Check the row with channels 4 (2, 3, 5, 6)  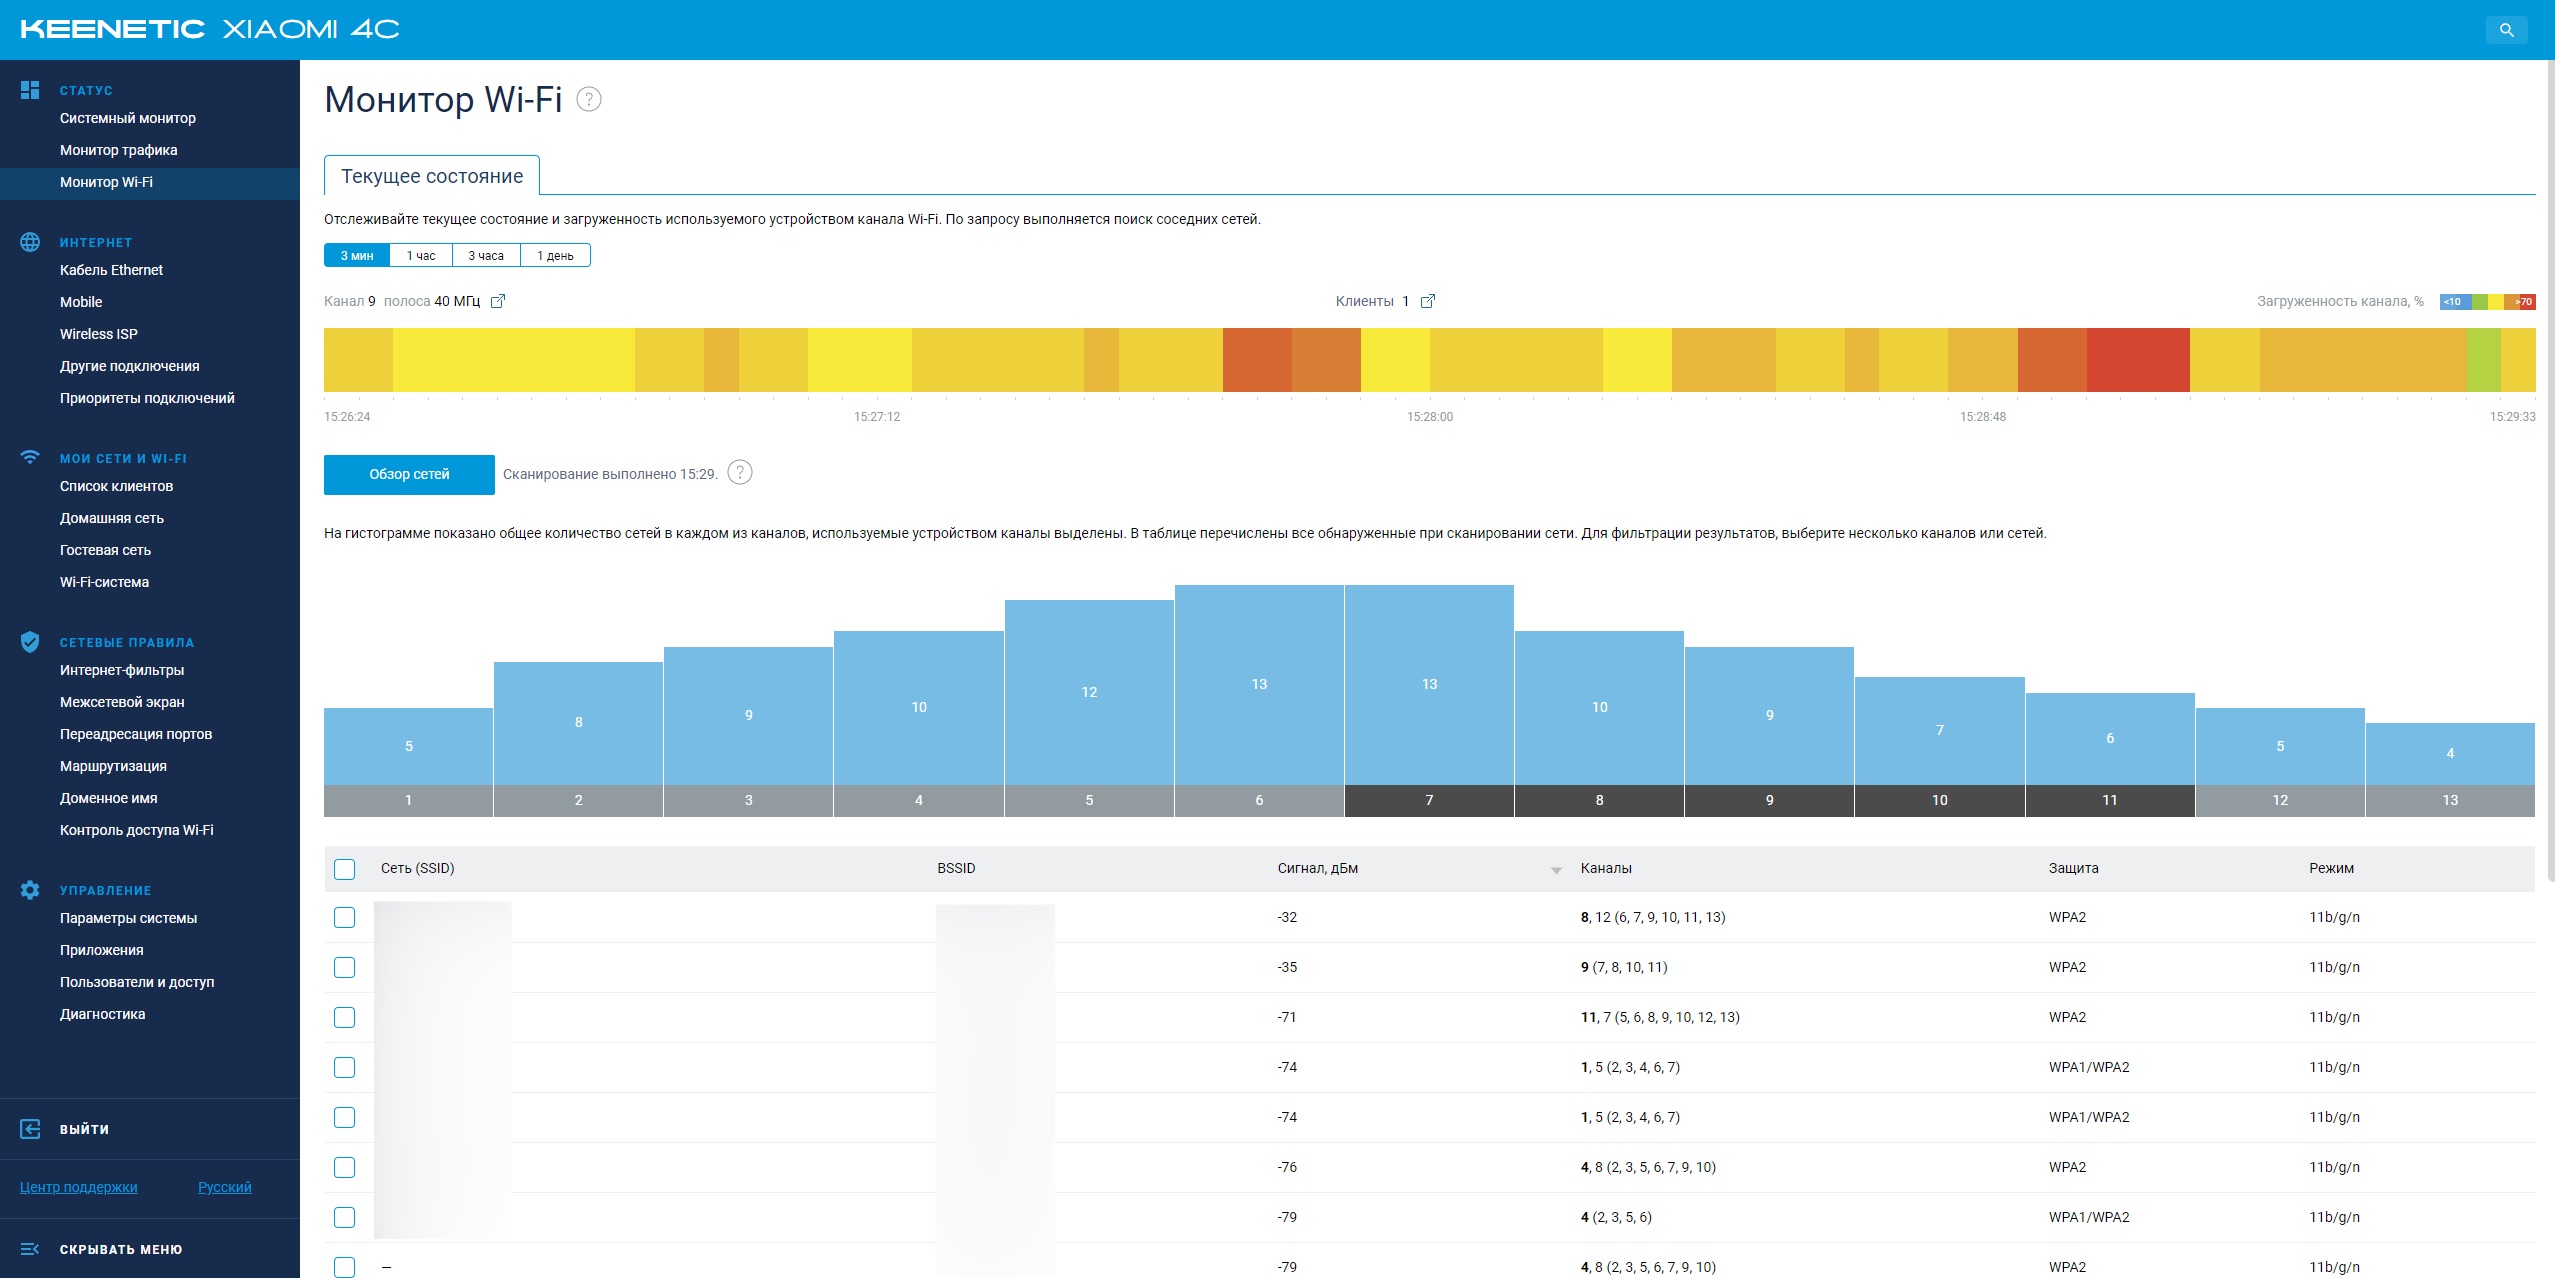[x=344, y=1218]
